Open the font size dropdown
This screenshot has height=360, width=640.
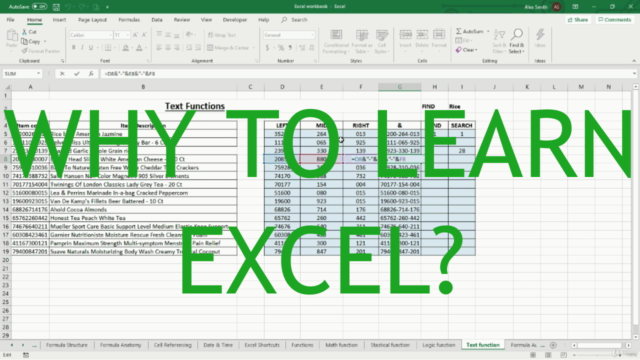[x=127, y=35]
